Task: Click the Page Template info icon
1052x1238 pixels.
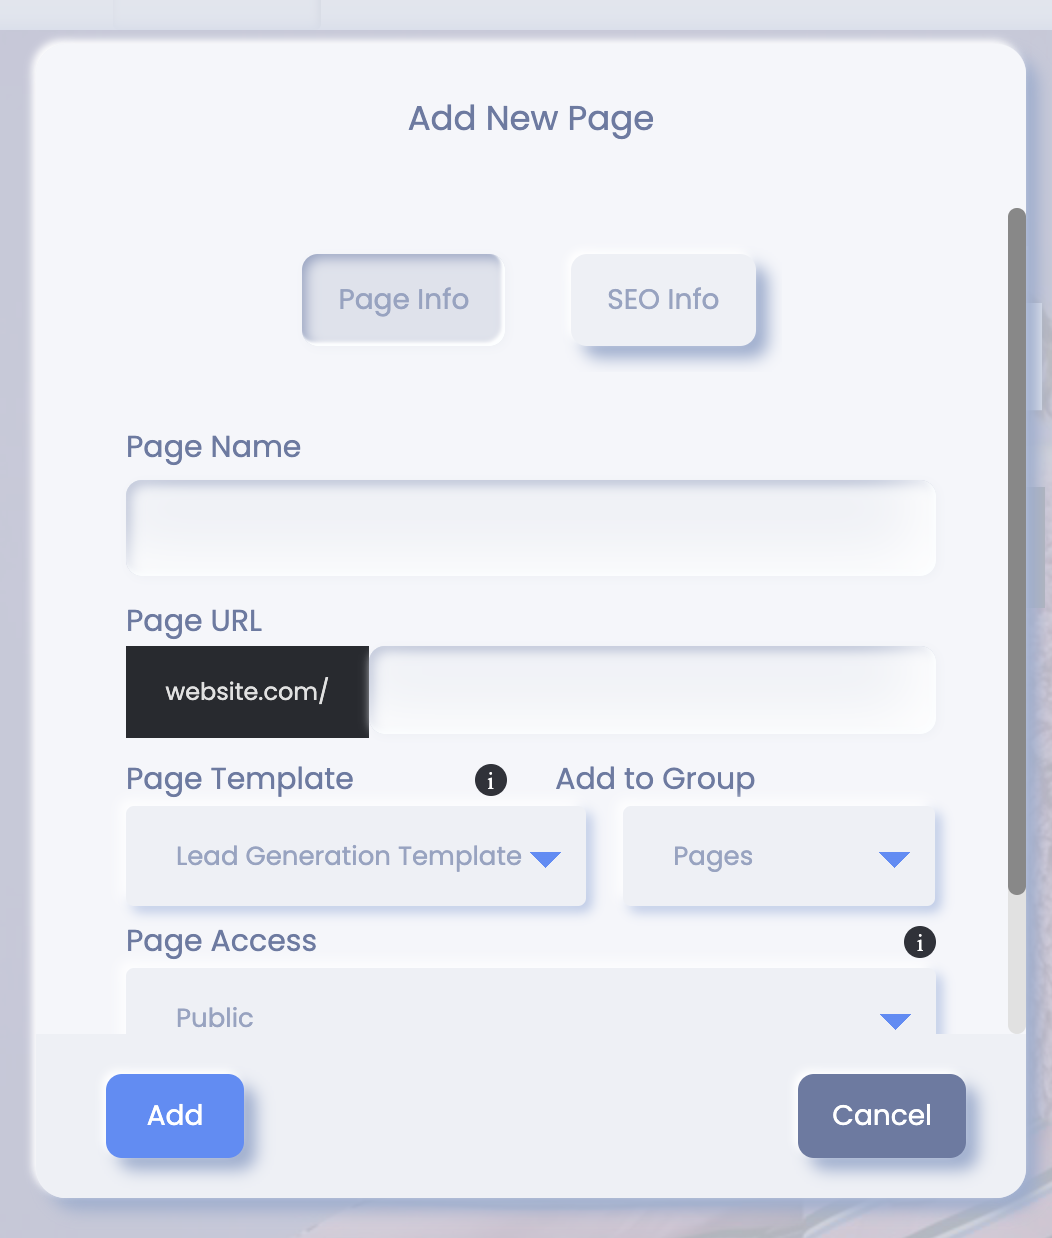Action: tap(490, 780)
